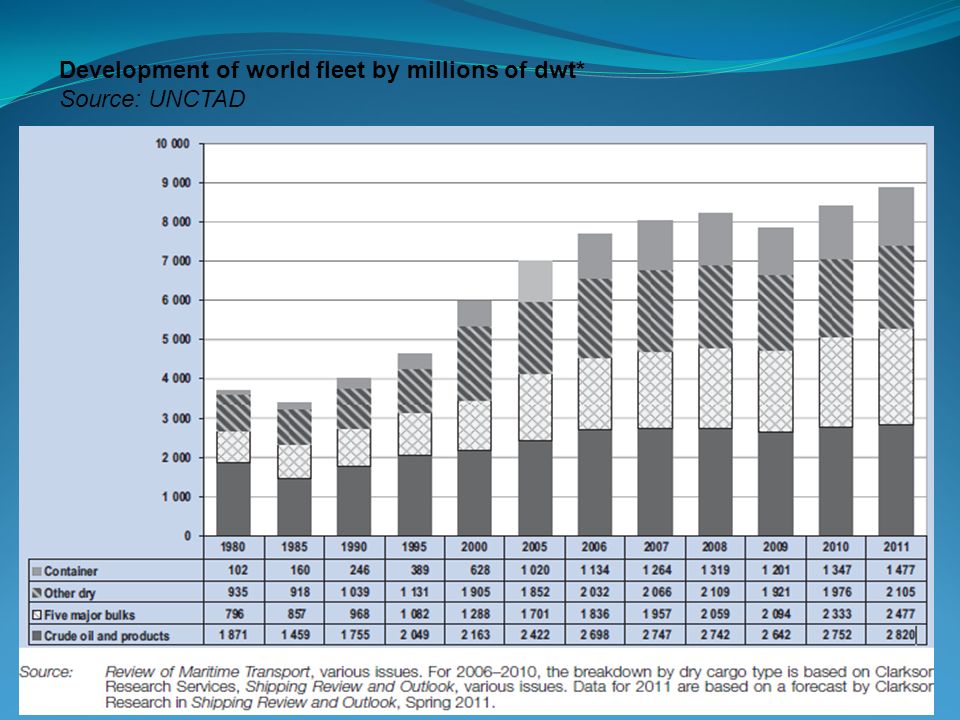Click the Five major bulks 2010 value 2 333
The height and width of the screenshot is (720, 960).
pyautogui.click(x=836, y=613)
